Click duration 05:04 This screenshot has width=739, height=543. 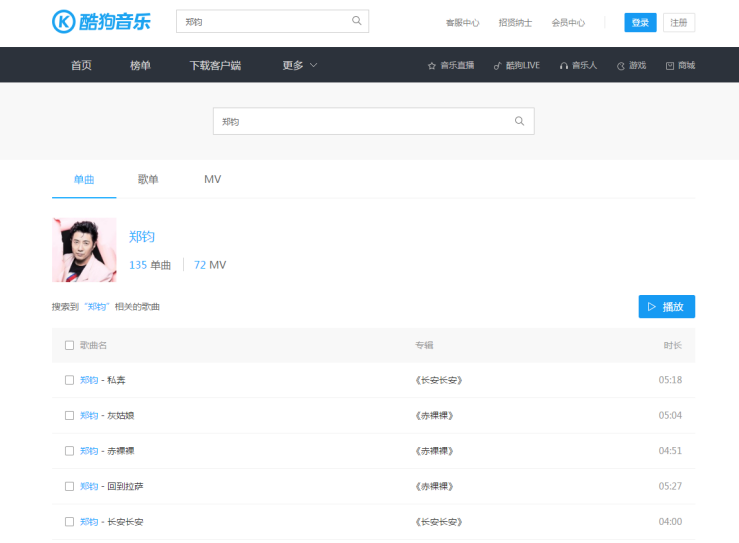pos(670,415)
